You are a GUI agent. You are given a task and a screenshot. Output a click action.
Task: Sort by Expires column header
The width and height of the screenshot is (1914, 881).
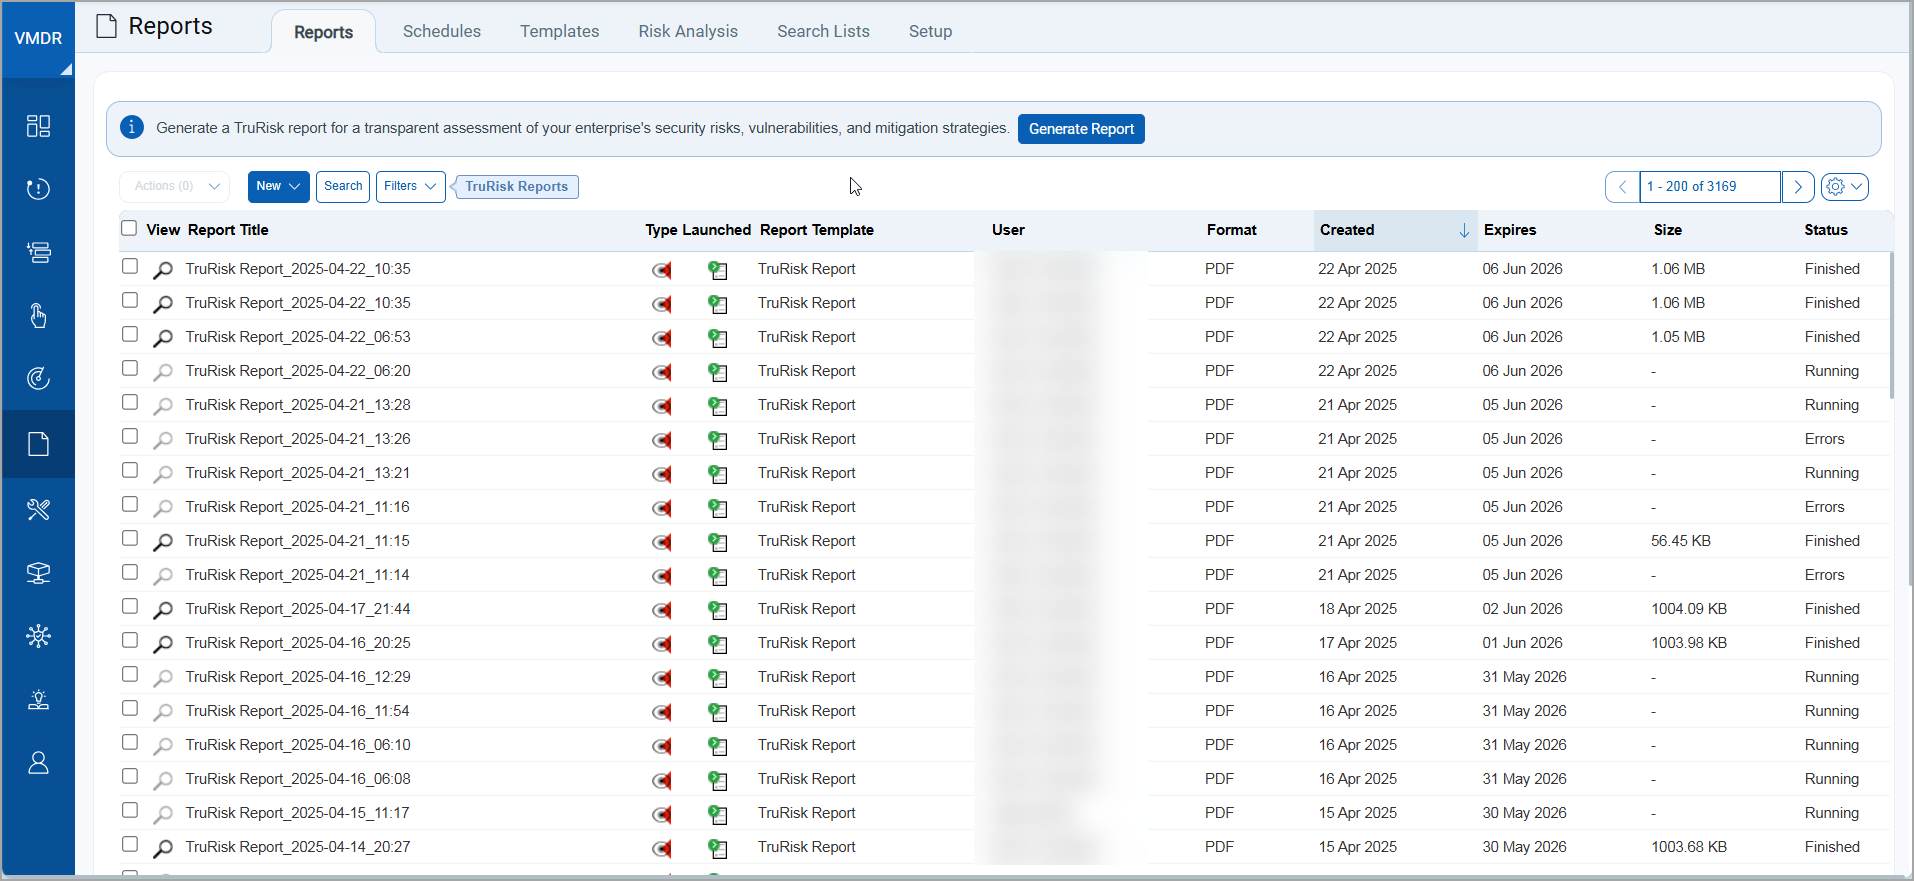tap(1510, 230)
